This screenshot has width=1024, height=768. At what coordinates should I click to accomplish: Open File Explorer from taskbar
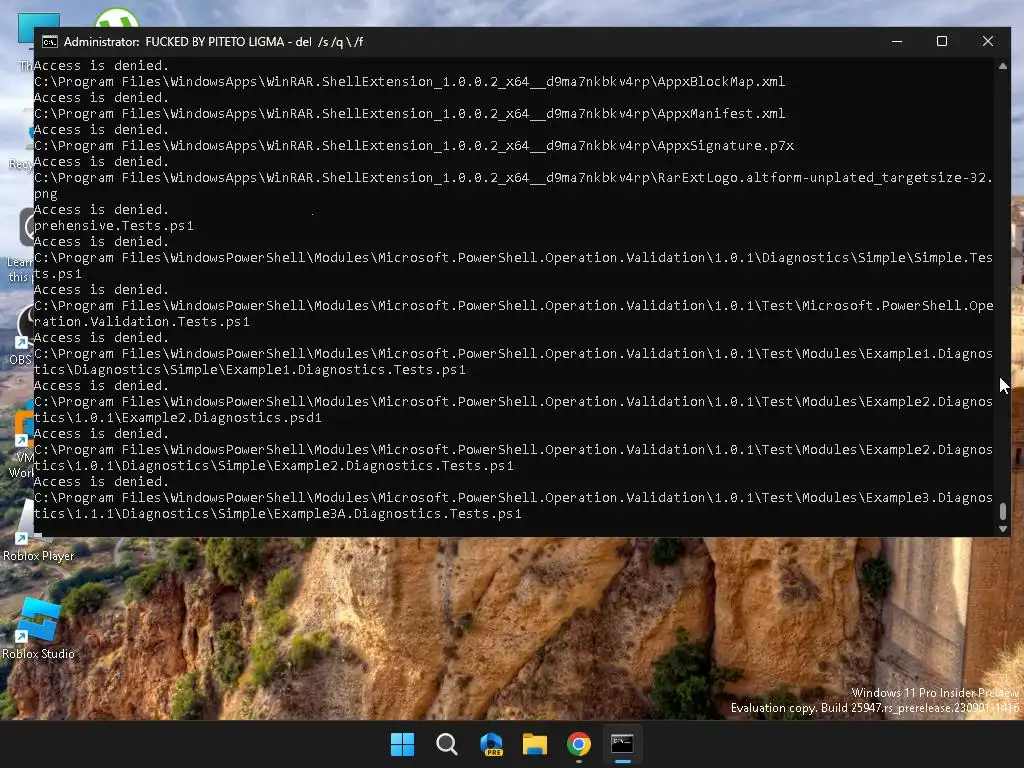click(x=535, y=744)
